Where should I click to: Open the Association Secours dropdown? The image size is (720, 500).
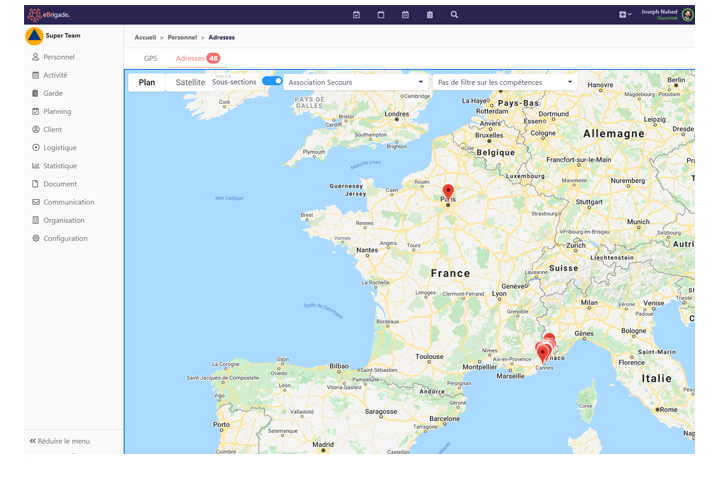tap(355, 82)
